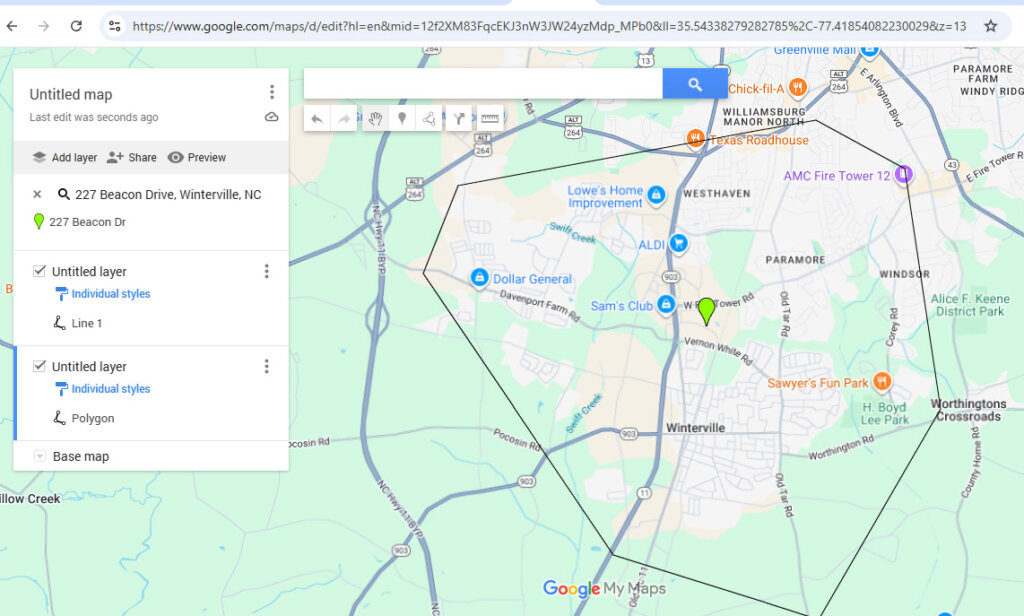Screen dimensions: 1024x616
Task: Select the Add directions tool
Action: (459, 119)
